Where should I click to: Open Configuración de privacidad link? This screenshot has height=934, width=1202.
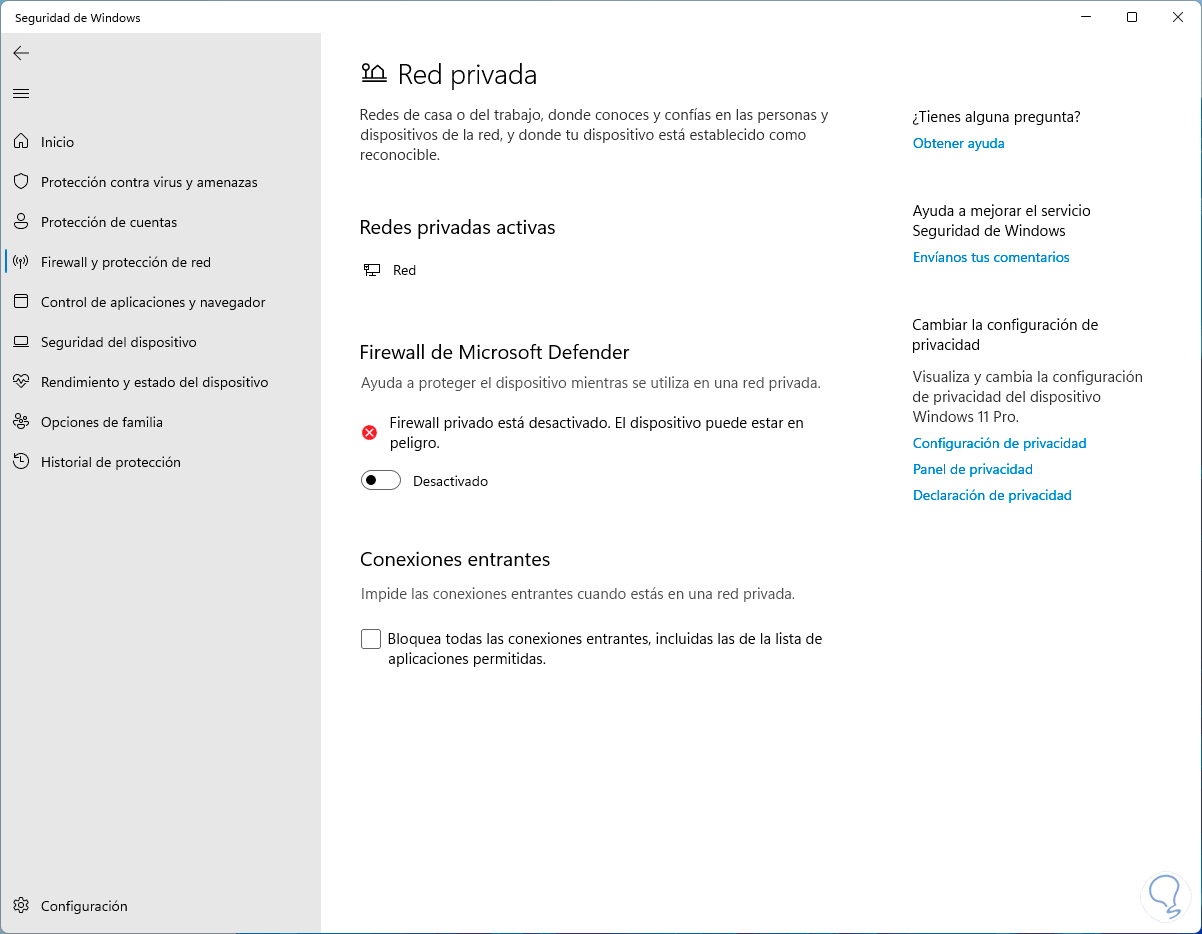coord(999,443)
